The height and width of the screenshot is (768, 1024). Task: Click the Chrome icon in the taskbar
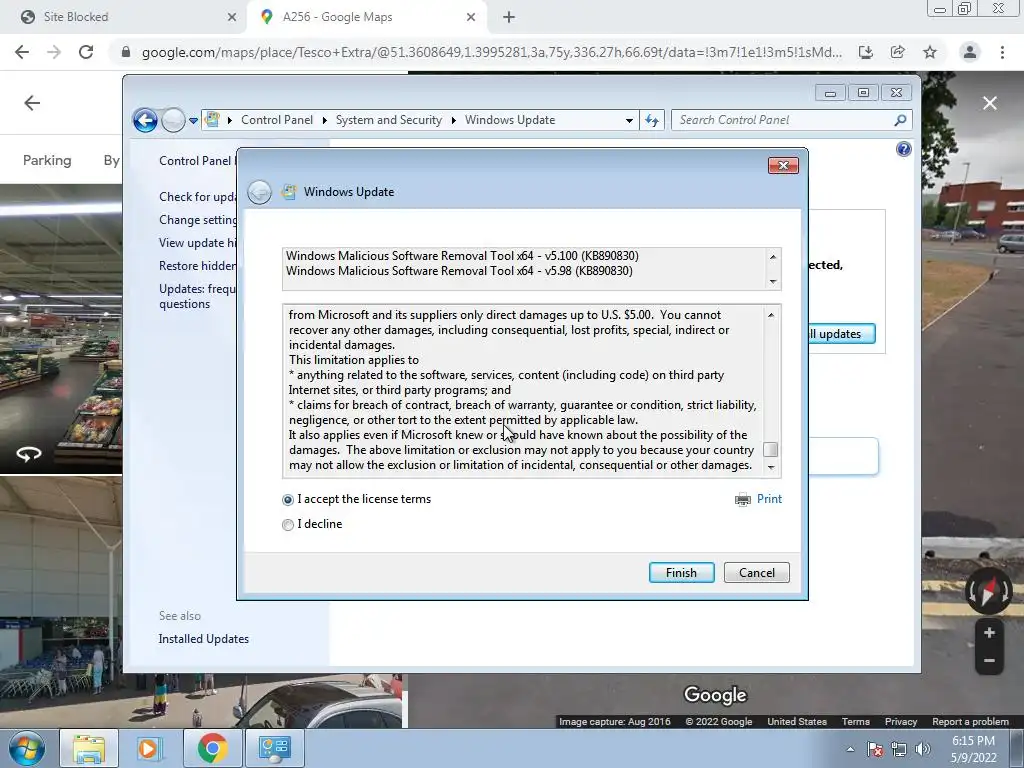pos(212,748)
